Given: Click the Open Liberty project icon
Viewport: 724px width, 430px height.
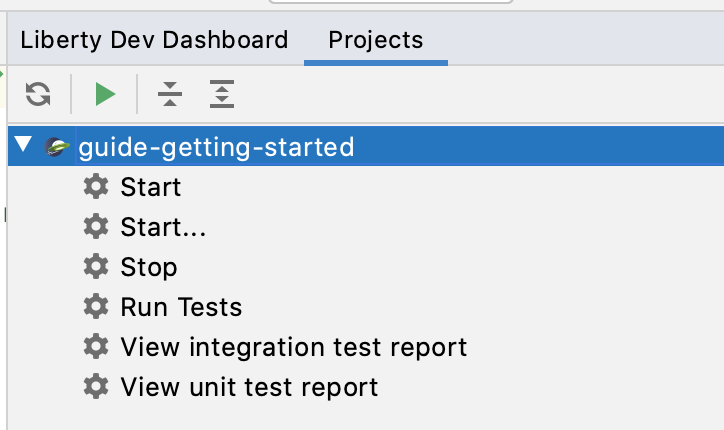Looking at the screenshot, I should pyautogui.click(x=57, y=147).
